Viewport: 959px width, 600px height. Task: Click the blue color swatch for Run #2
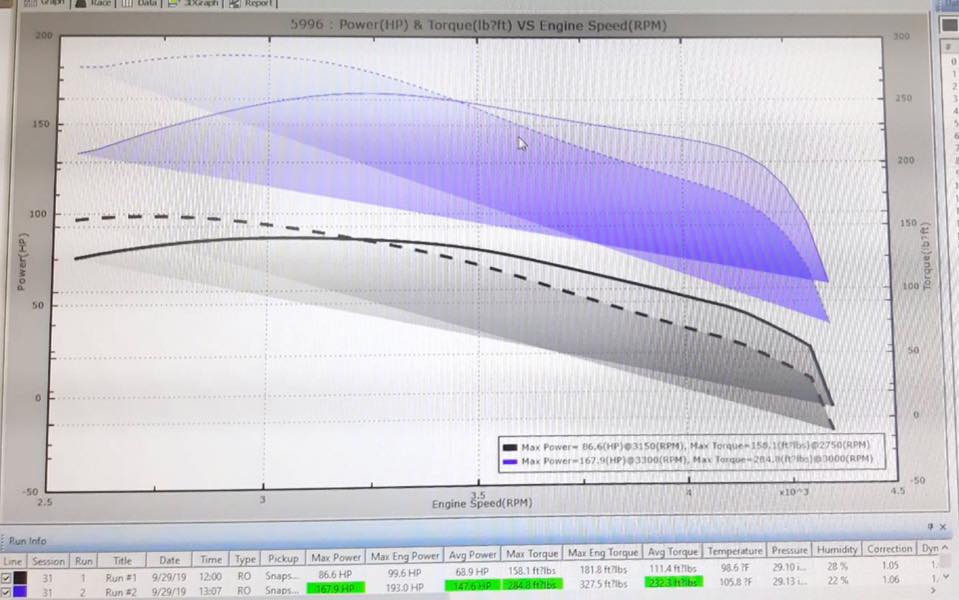coord(20,592)
